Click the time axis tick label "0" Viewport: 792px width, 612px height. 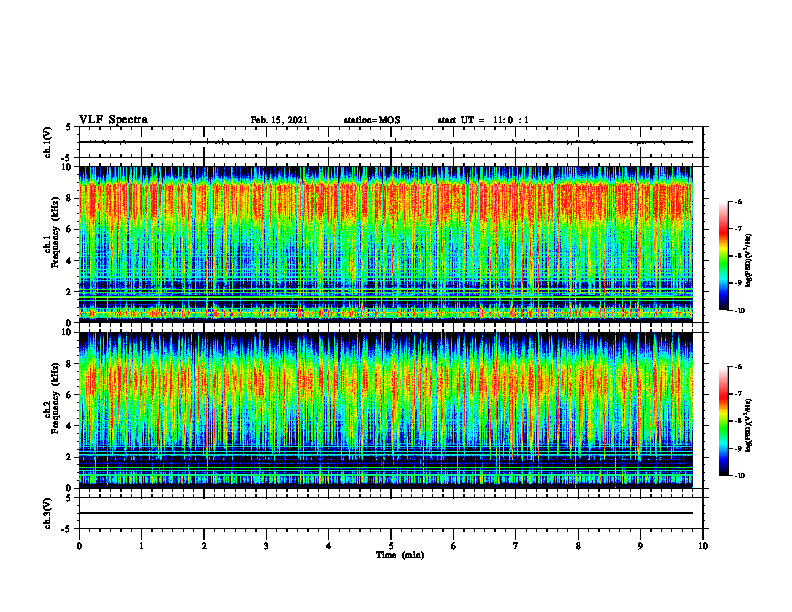(x=79, y=546)
